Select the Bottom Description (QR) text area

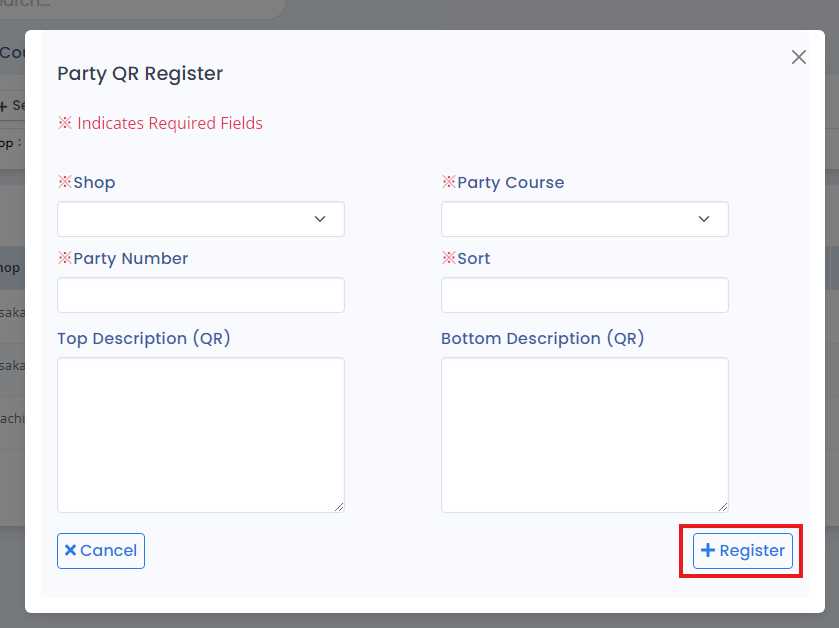[584, 434]
